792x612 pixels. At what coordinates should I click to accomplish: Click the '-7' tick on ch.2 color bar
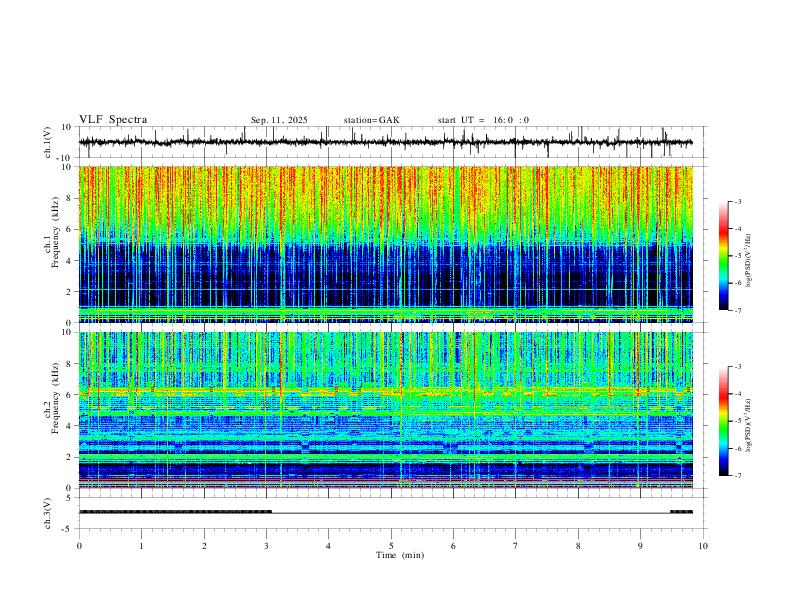[x=738, y=476]
